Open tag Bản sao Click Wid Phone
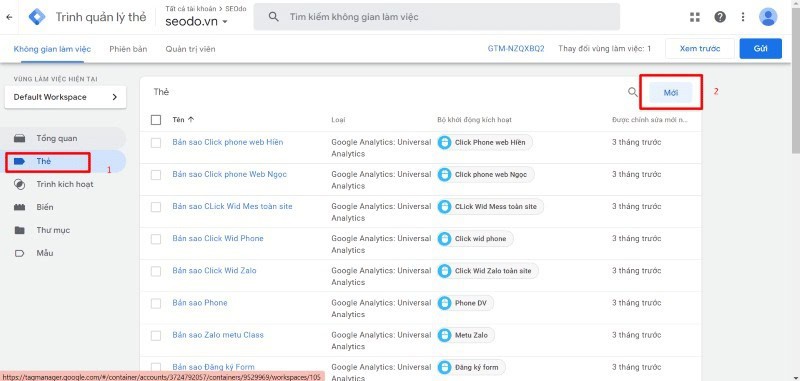This screenshot has height=381, width=800. tap(218, 238)
